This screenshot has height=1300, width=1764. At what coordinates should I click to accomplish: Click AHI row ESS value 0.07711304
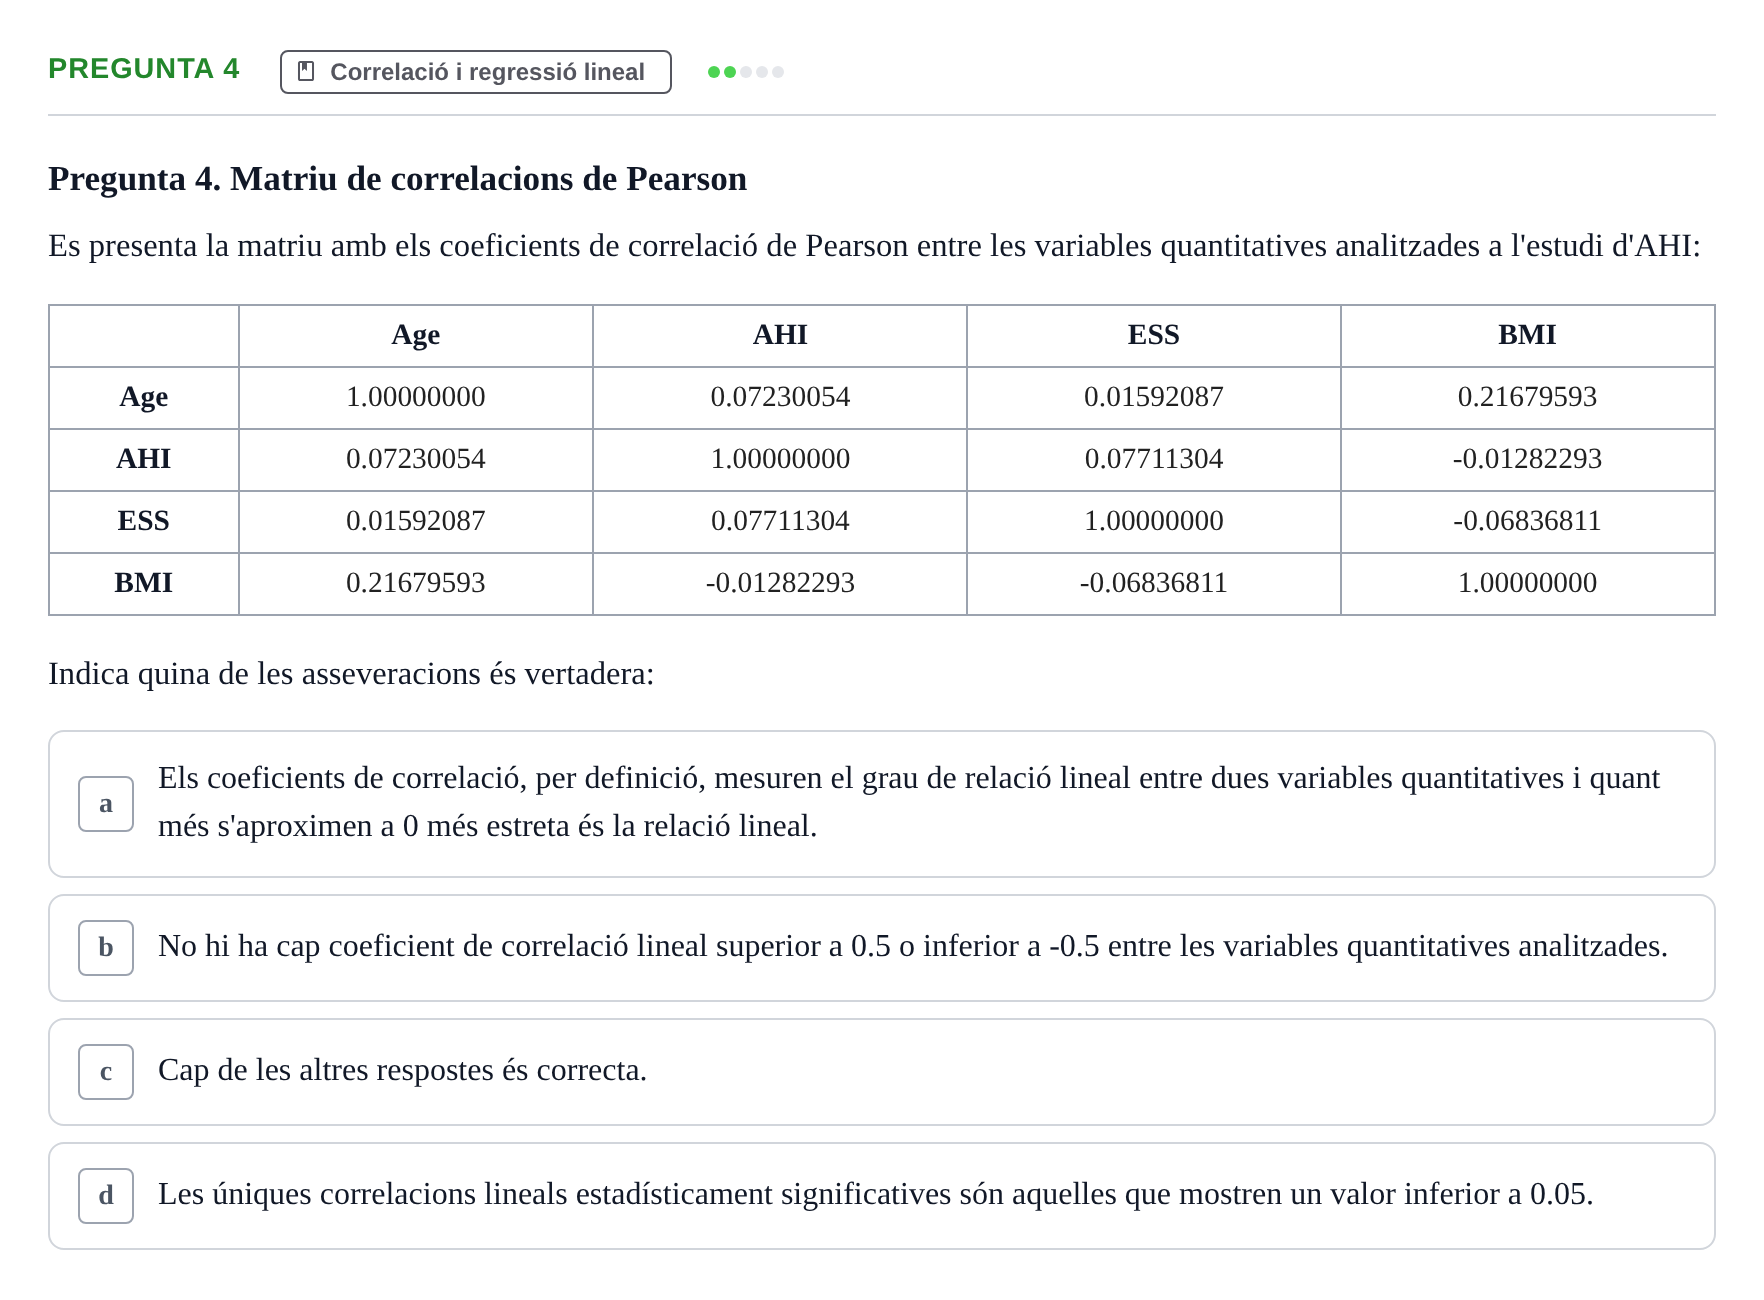1154,460
